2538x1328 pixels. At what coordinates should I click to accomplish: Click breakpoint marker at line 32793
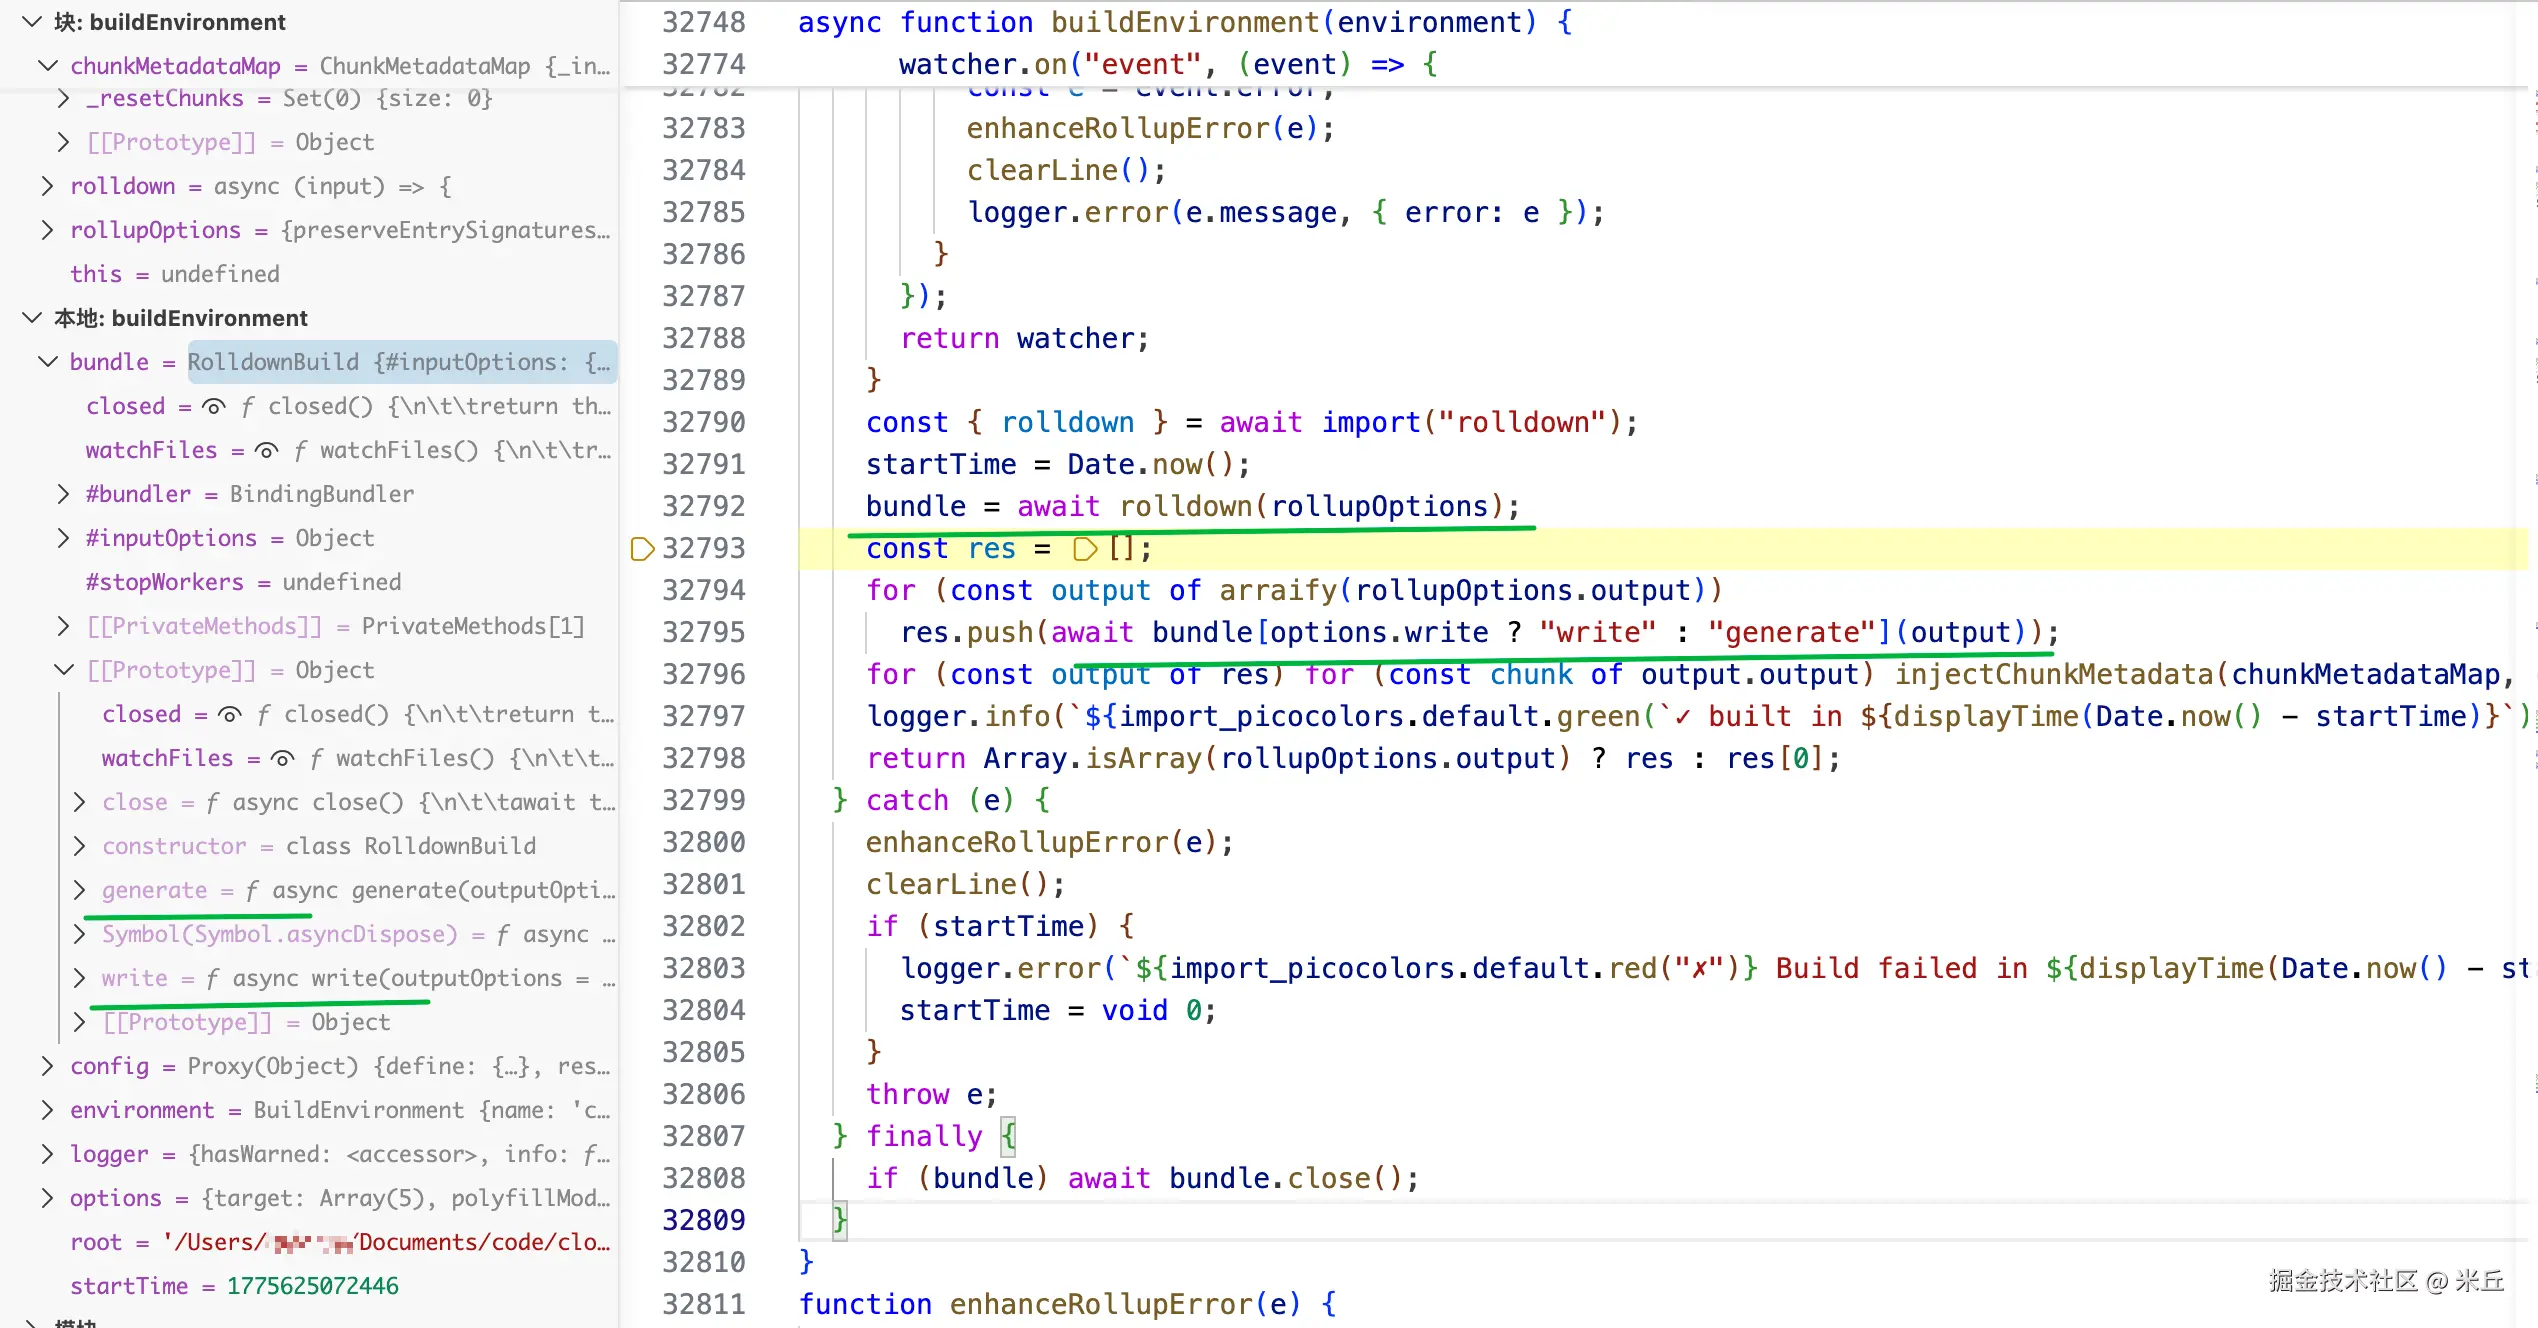tap(642, 549)
